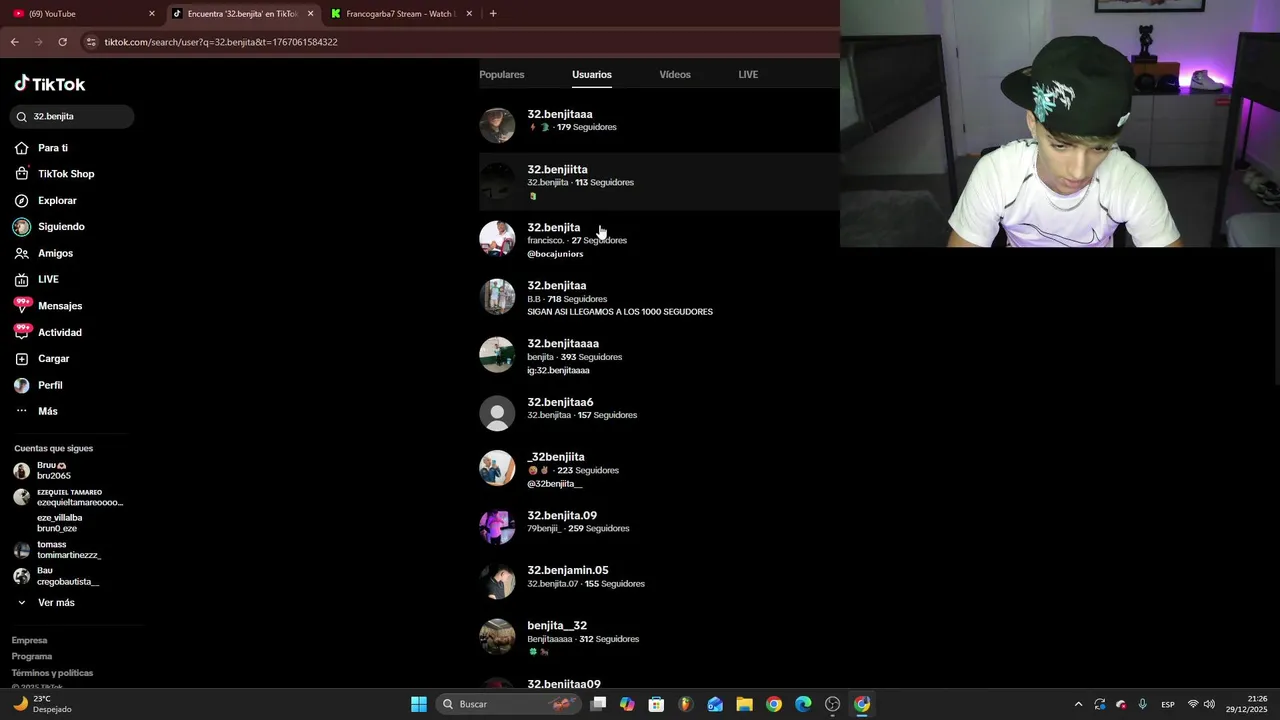1280x720 pixels.
Task: Click the TikTok logo
Action: click(x=50, y=84)
